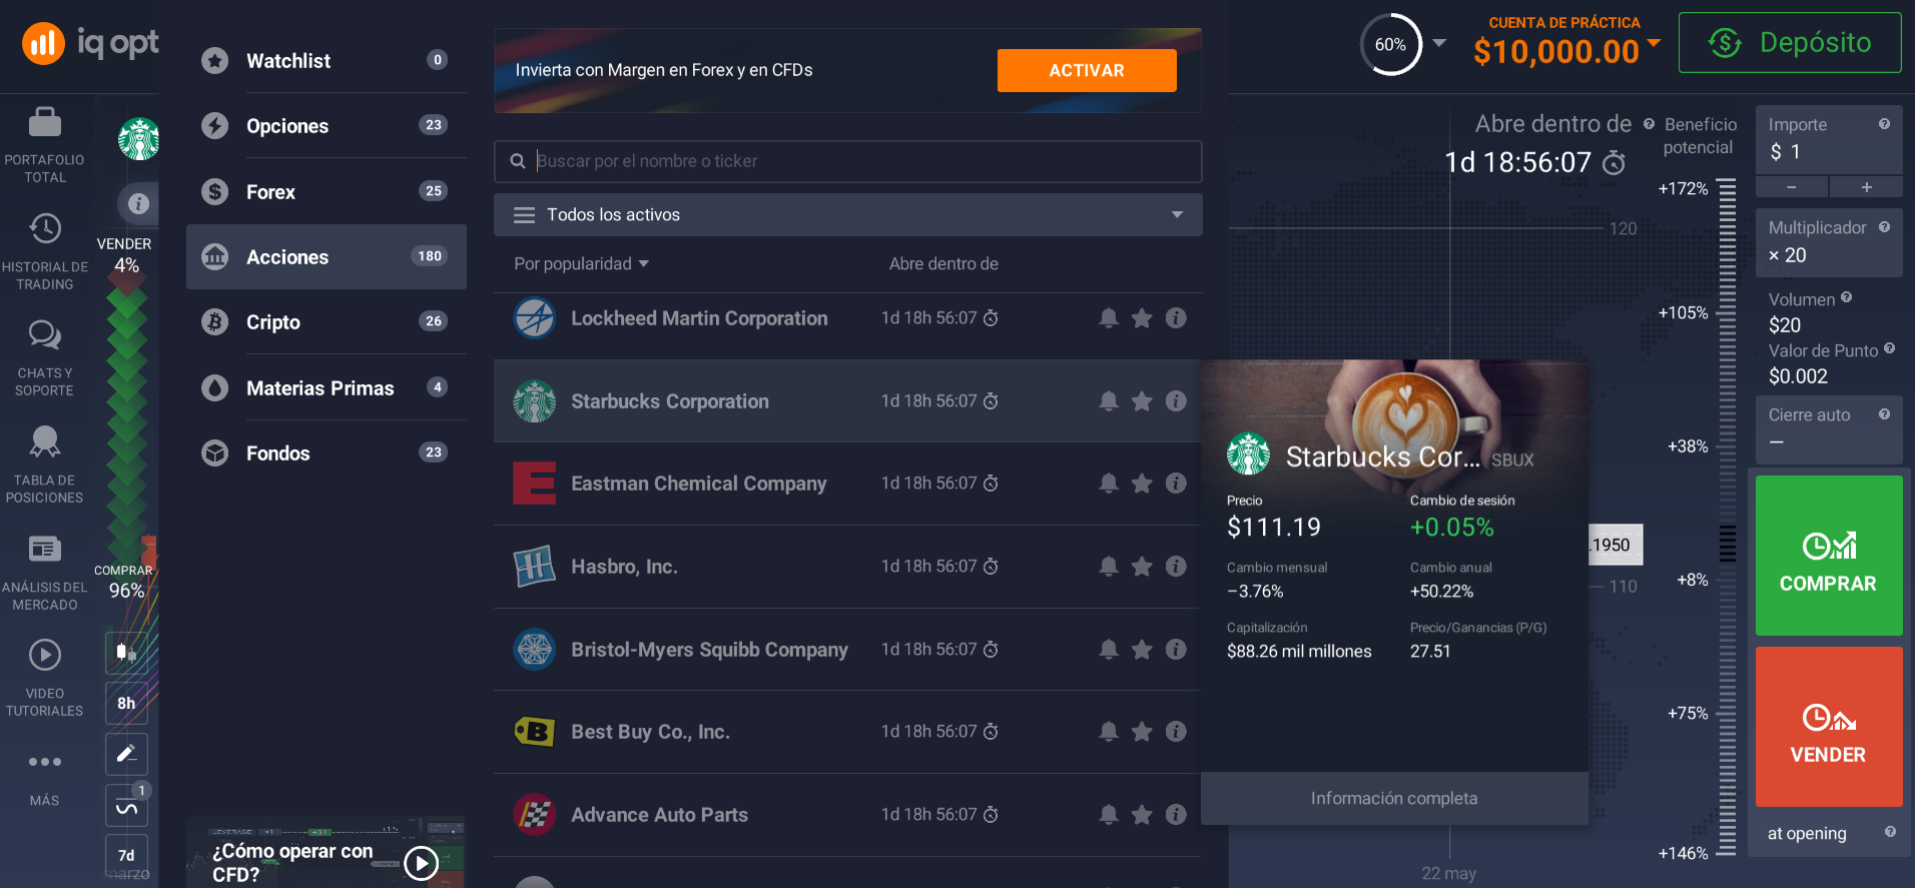Add Starbucks Corporation to favorites star
The width and height of the screenshot is (1915, 888).
pyautogui.click(x=1142, y=401)
